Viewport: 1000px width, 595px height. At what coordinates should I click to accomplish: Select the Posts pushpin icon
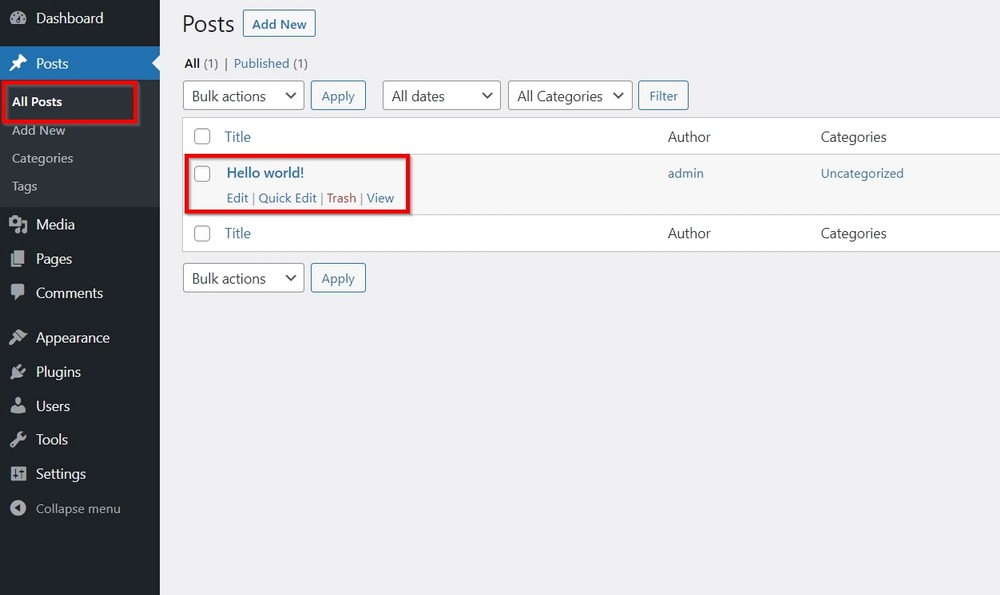pyautogui.click(x=18, y=62)
